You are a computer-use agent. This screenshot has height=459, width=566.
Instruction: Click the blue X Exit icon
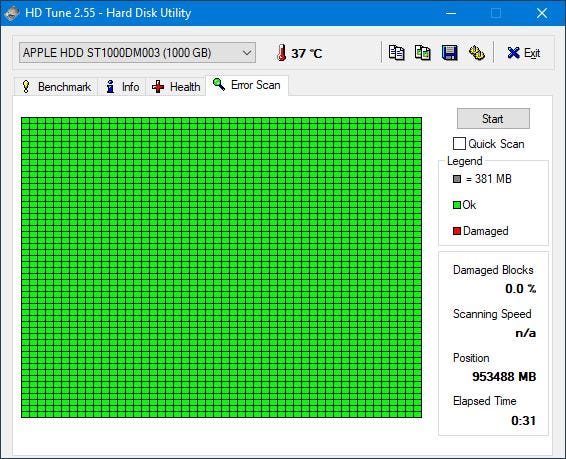[x=513, y=53]
